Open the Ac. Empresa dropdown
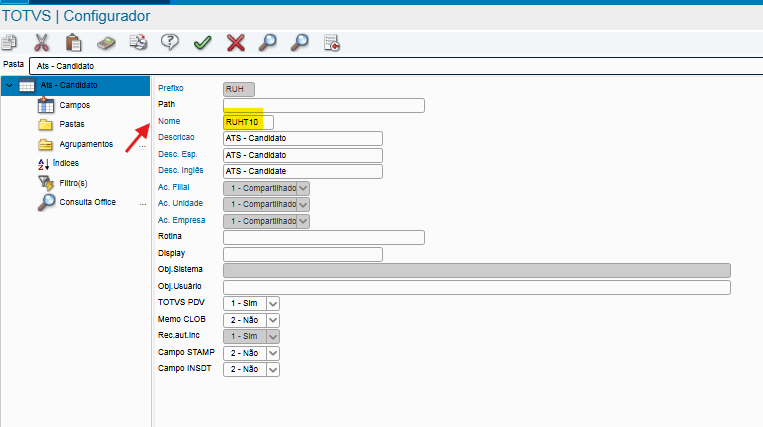Image resolution: width=763 pixels, height=427 pixels. [303, 221]
